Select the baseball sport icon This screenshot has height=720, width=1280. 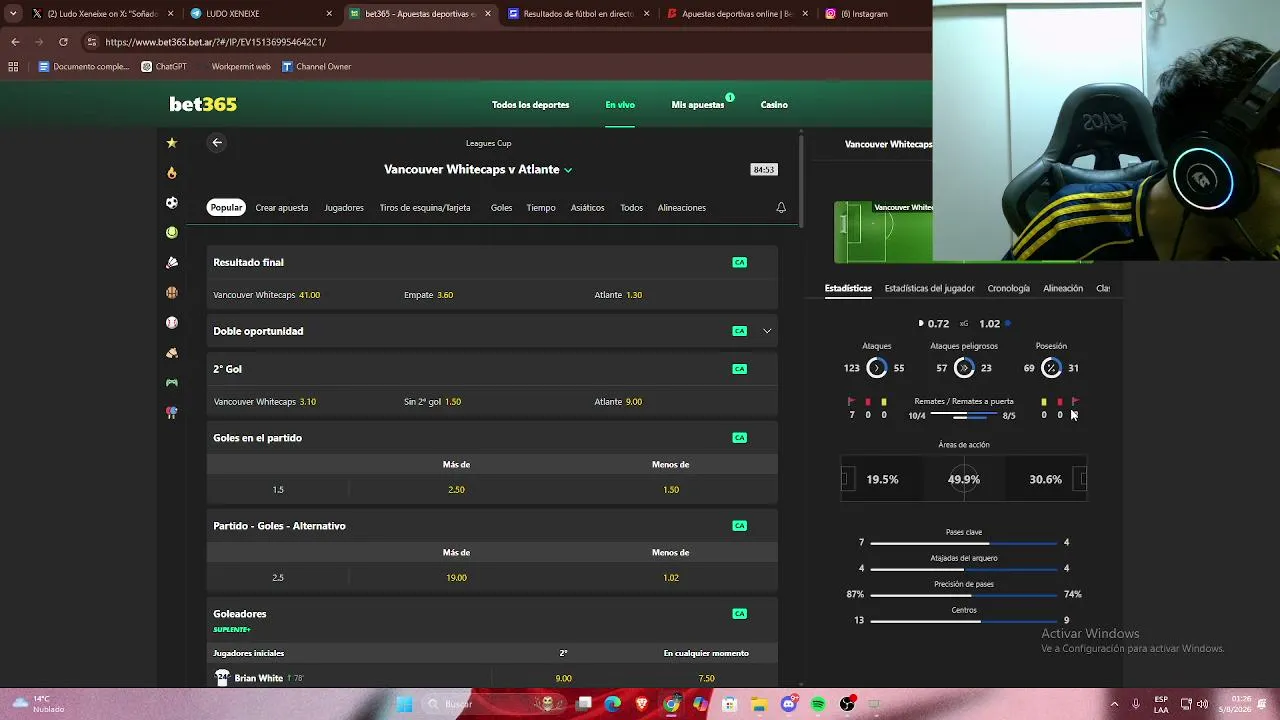[x=172, y=323]
